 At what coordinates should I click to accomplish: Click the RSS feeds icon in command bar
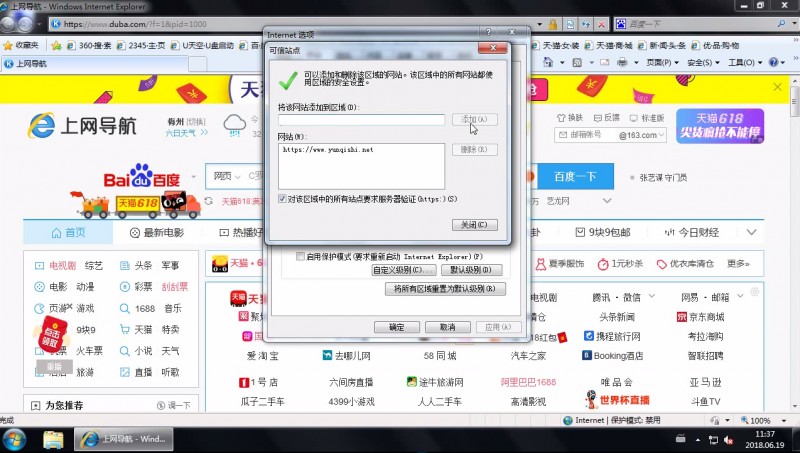(x=577, y=62)
